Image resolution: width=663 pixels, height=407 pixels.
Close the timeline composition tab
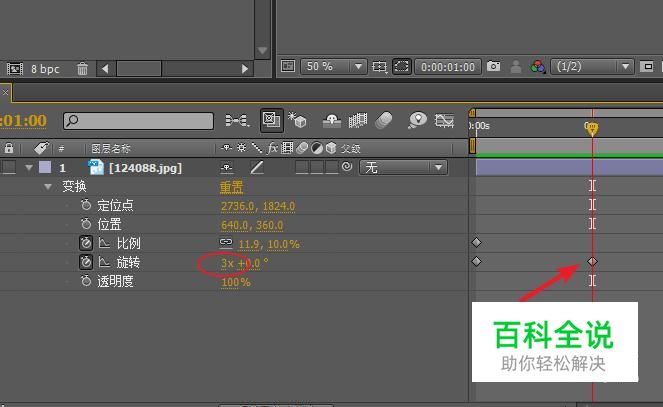pyautogui.click(x=5, y=92)
